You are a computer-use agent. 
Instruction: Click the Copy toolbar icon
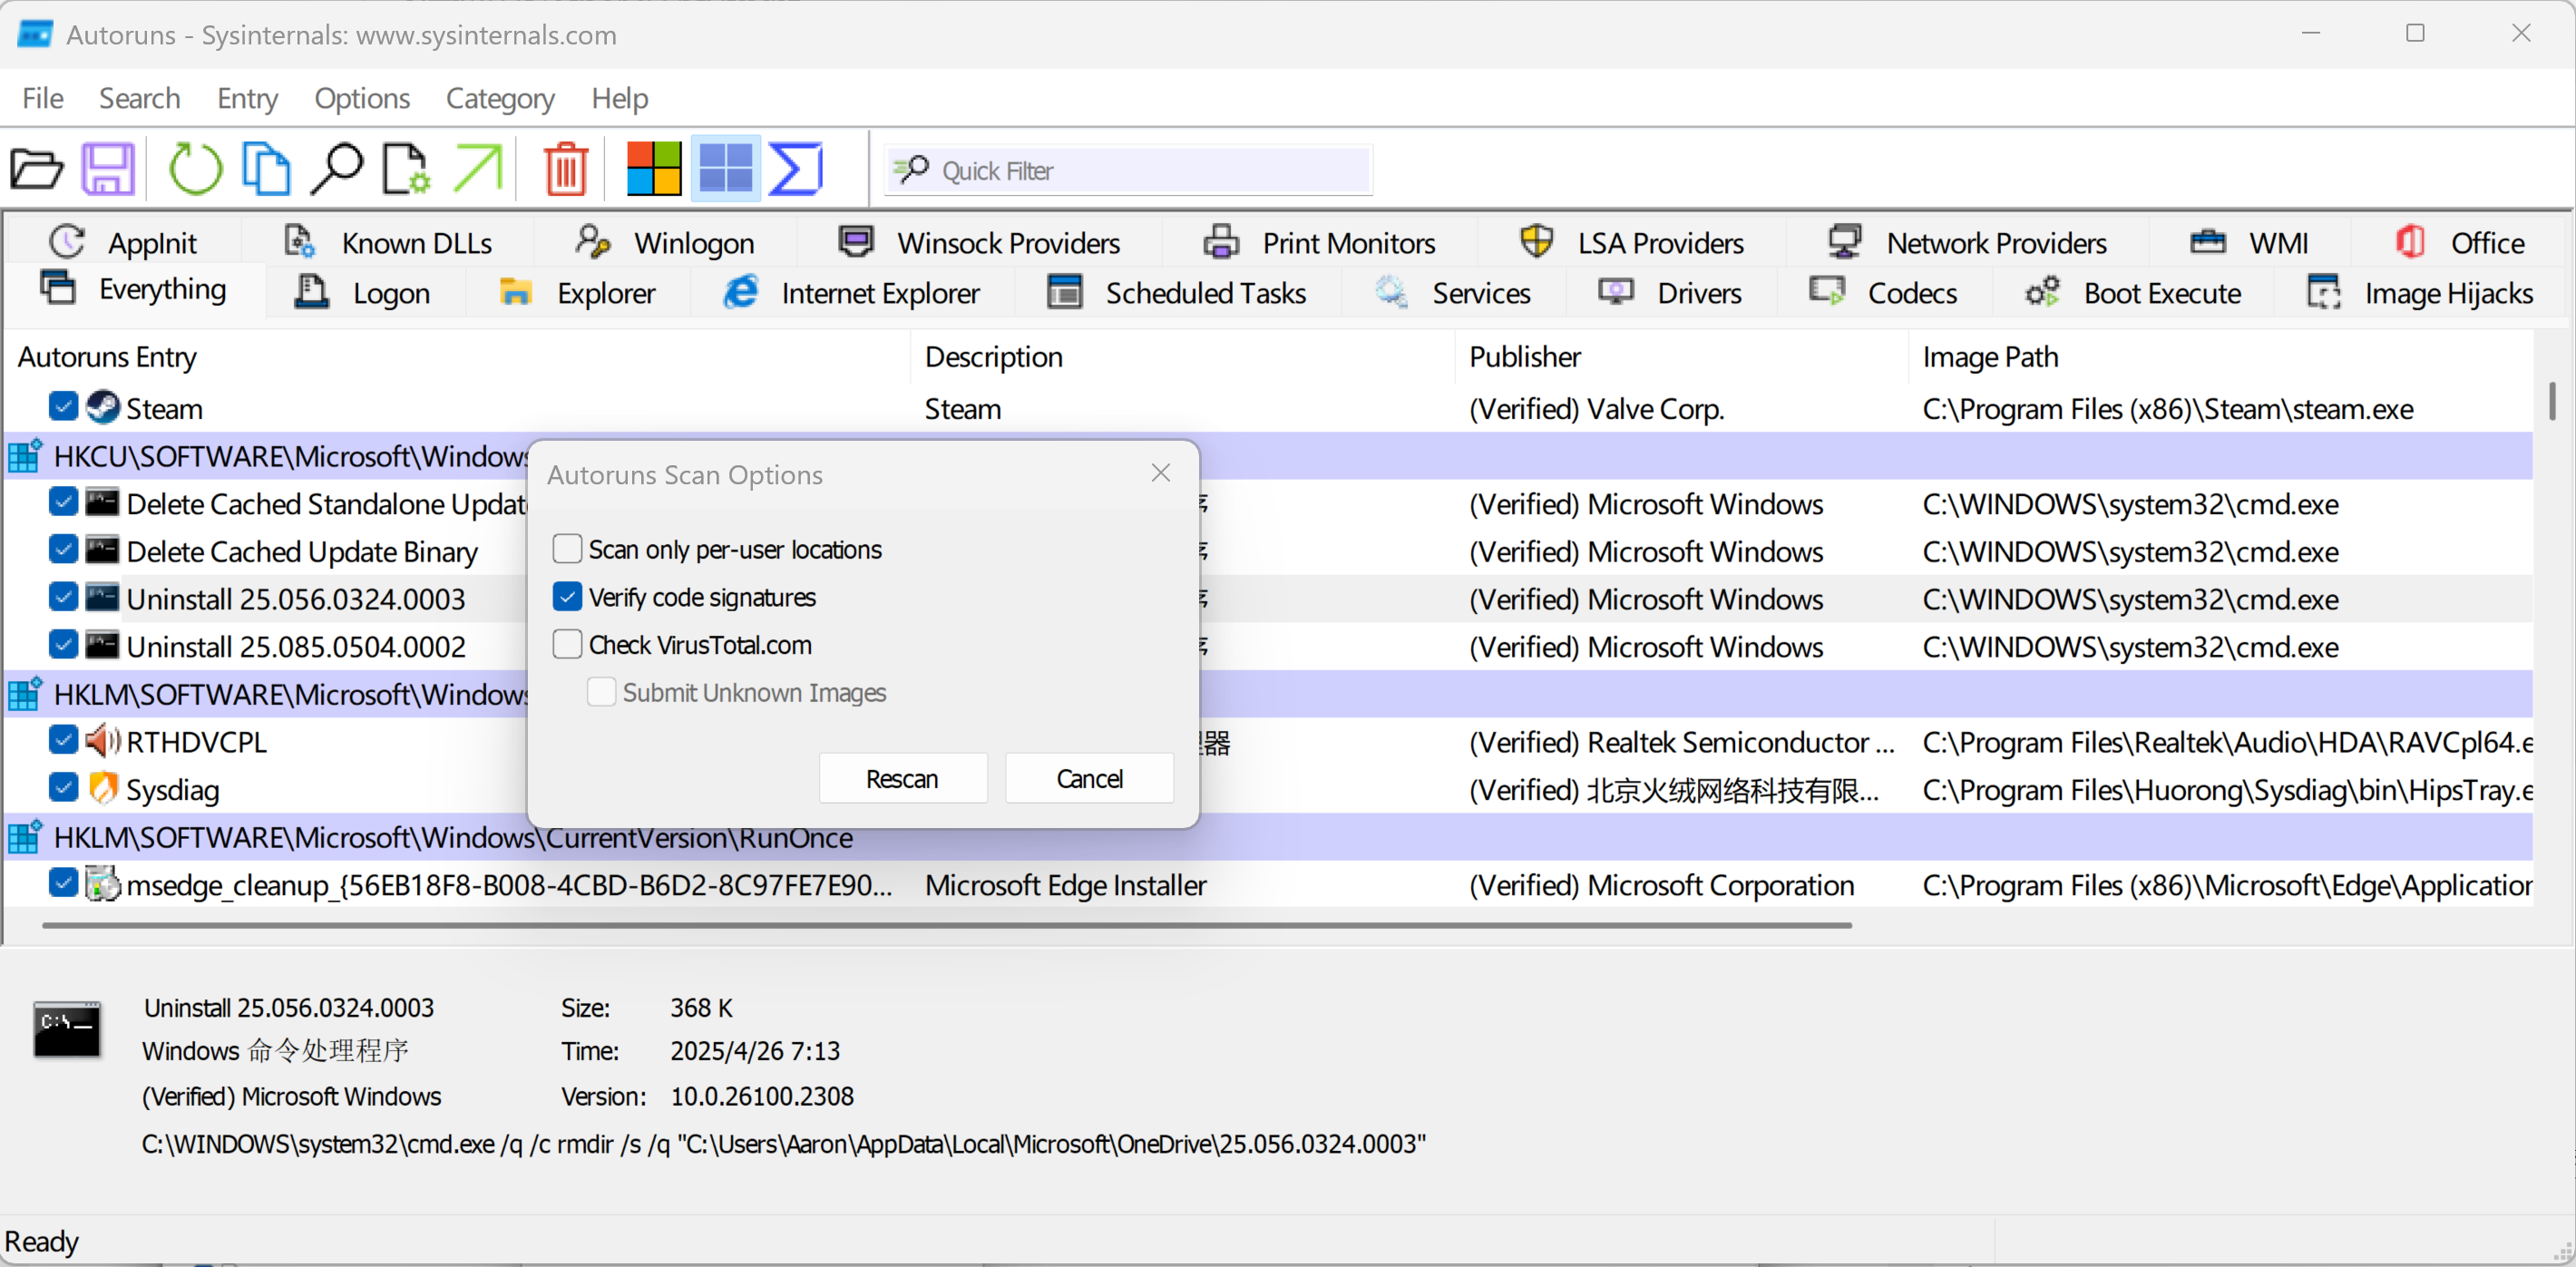pos(266,169)
